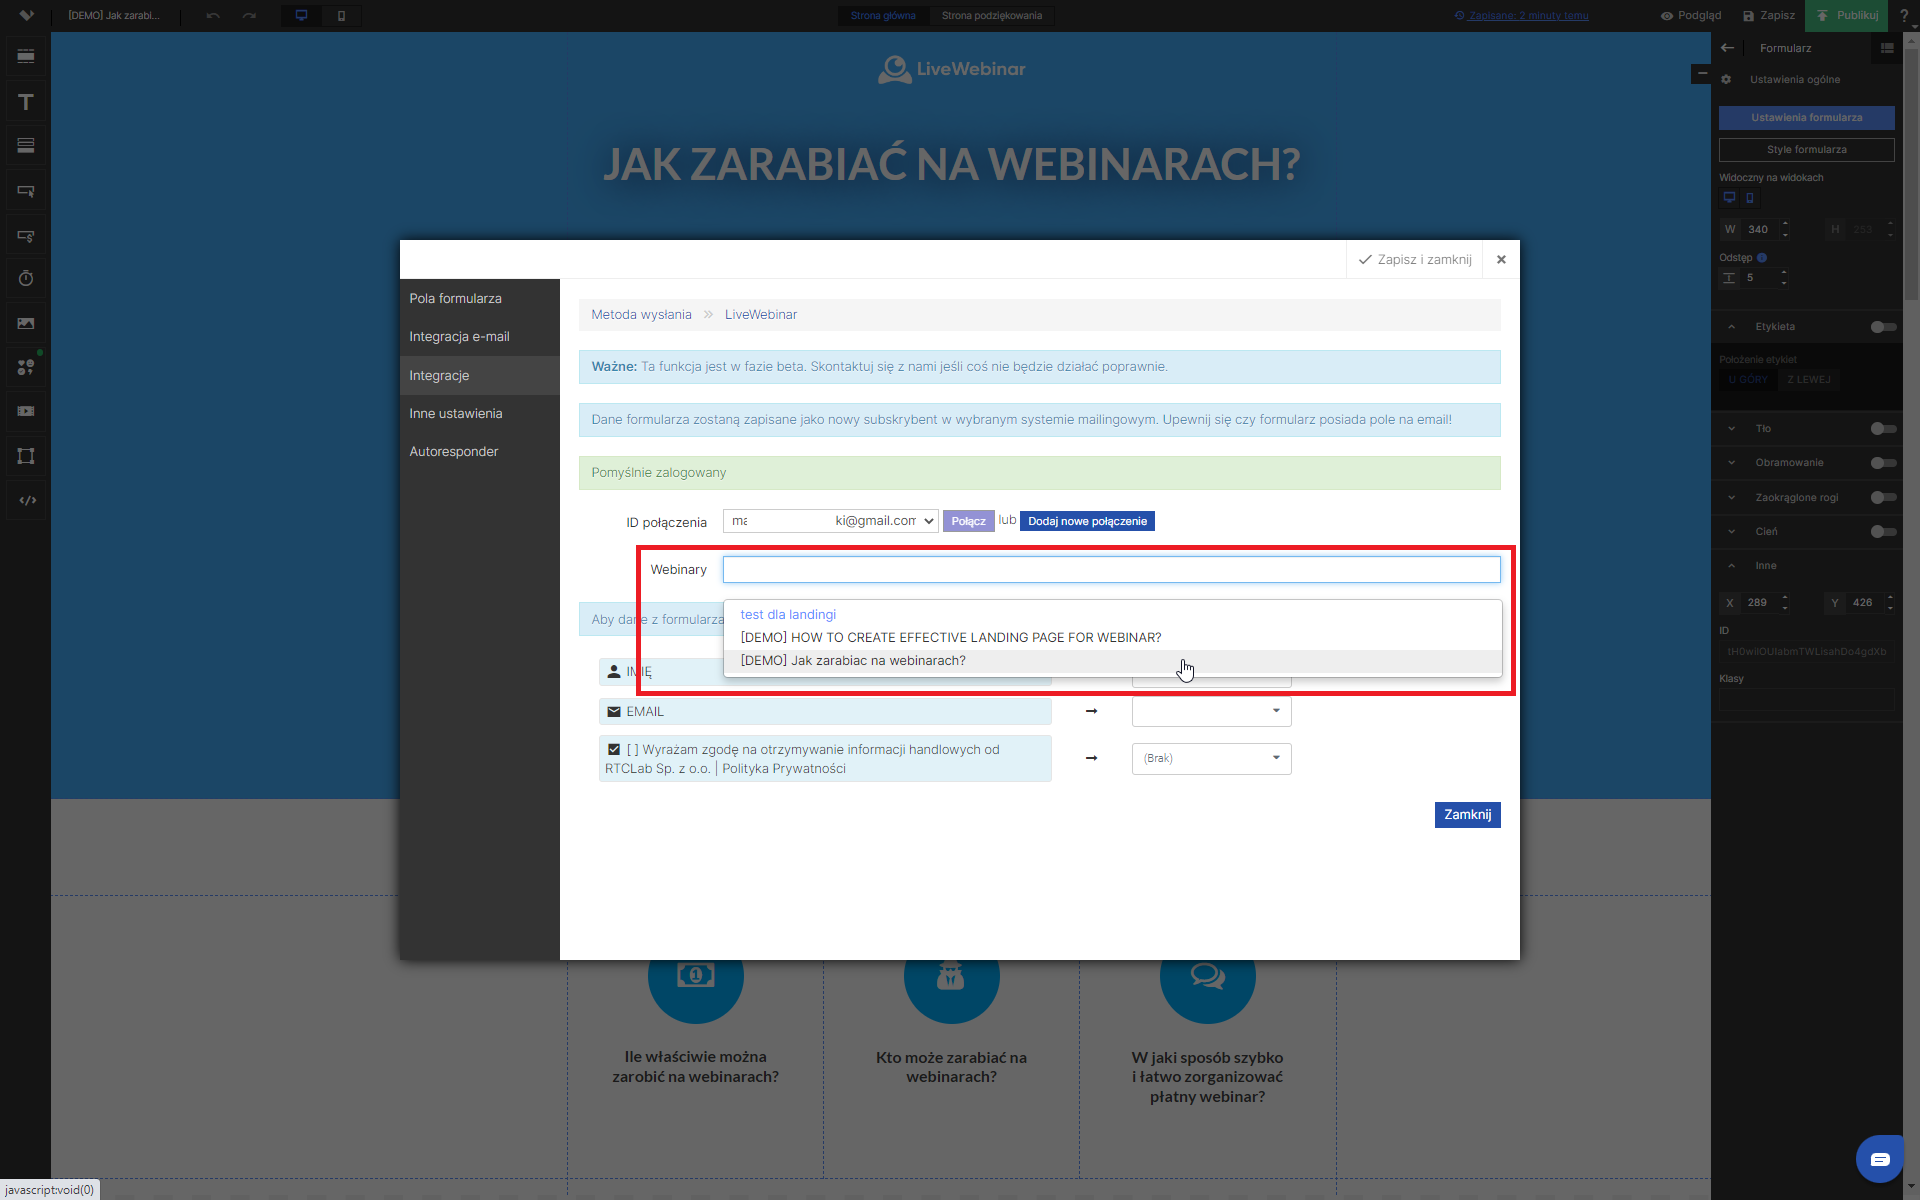Click the Dodaj nowe połączenie button
This screenshot has width=1920, height=1200.
click(x=1087, y=521)
